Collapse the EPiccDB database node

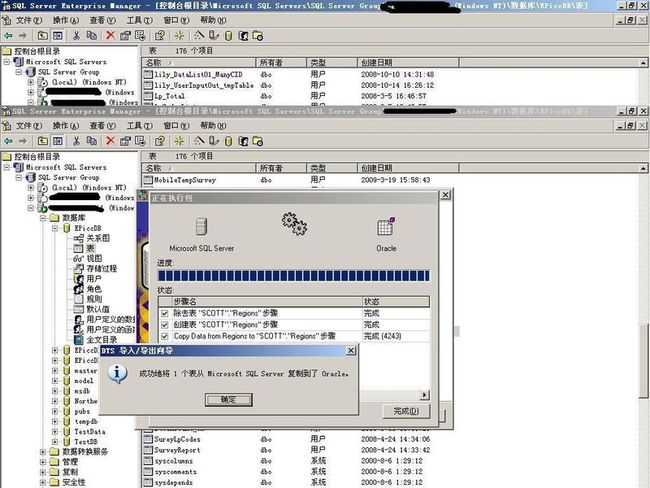pos(55,228)
